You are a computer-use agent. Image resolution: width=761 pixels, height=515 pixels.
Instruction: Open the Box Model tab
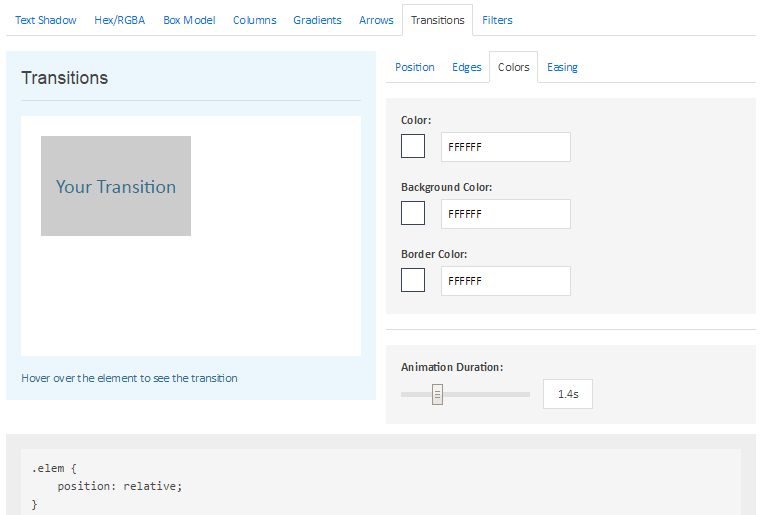click(x=189, y=20)
